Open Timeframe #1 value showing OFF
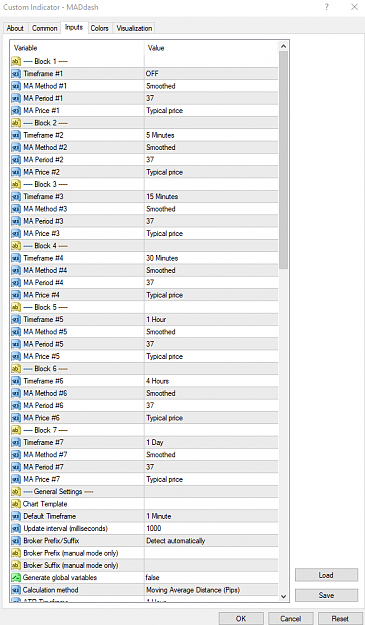This screenshot has width=365, height=625. click(x=211, y=74)
